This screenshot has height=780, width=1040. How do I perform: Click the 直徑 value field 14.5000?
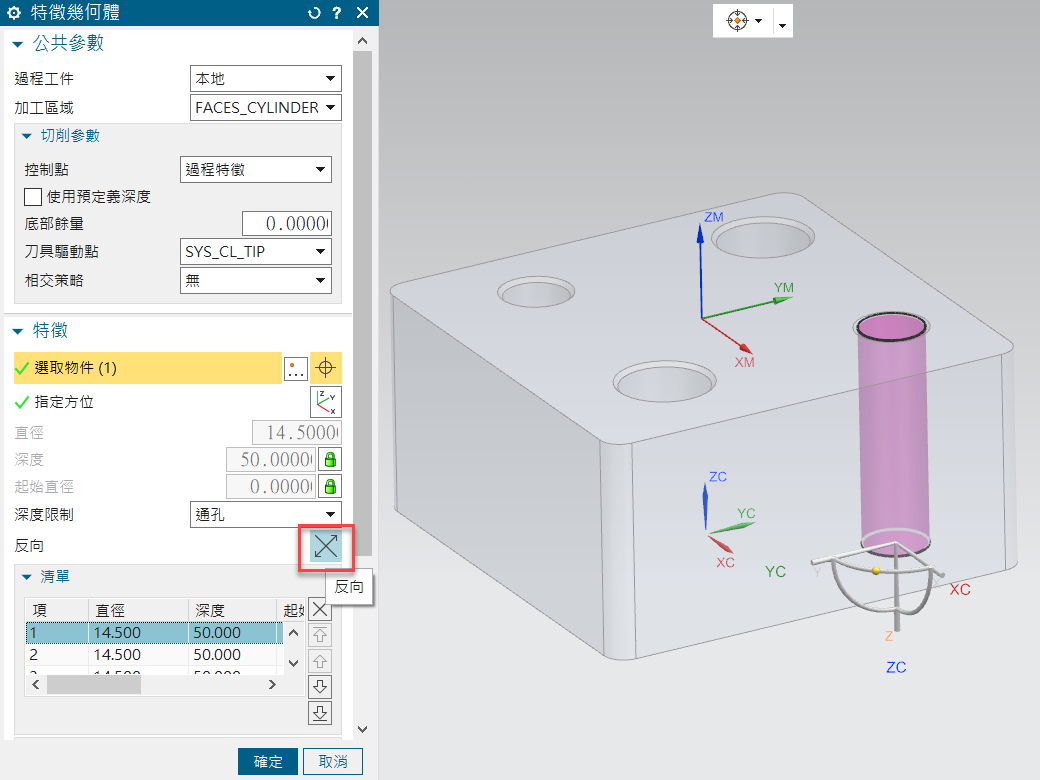coord(296,432)
